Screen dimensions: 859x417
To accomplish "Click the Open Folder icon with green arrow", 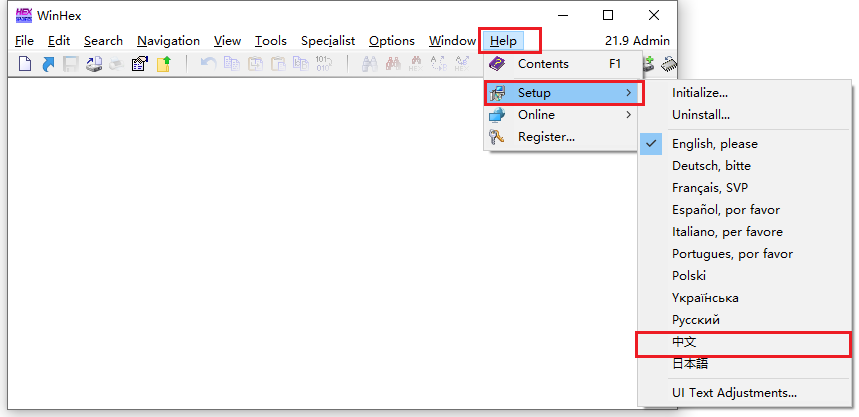I will (164, 64).
